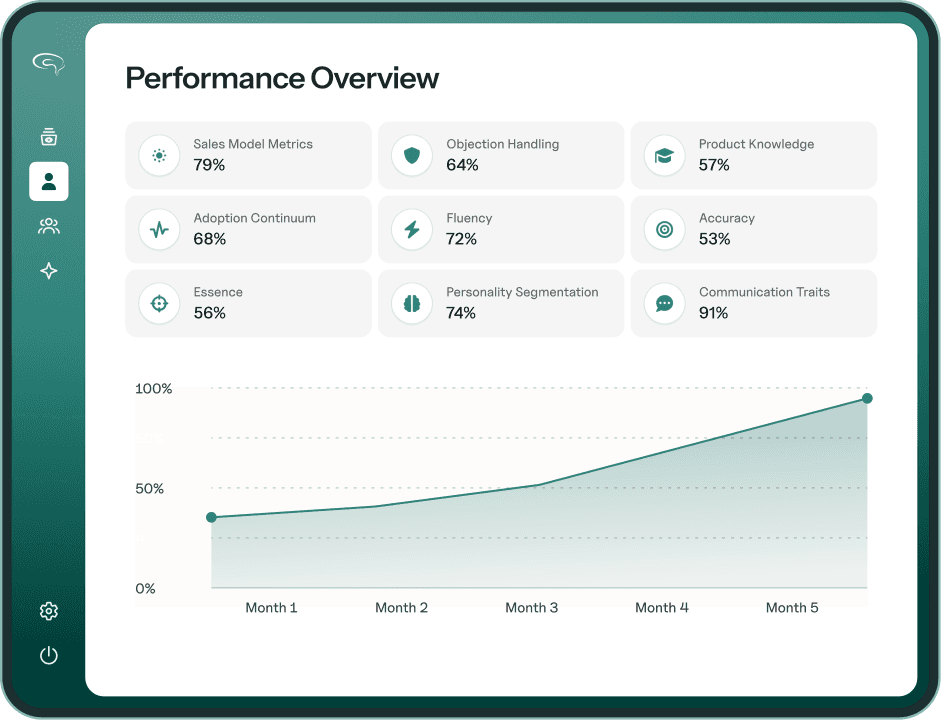The height and width of the screenshot is (720, 941).
Task: Open the Fluency card
Action: 501,229
